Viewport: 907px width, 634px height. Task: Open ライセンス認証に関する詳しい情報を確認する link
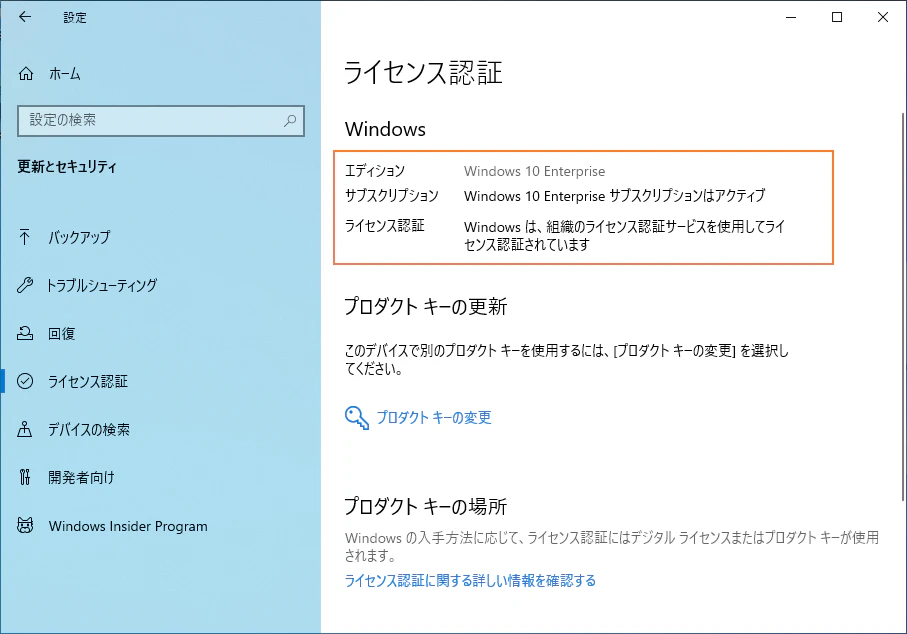point(470,580)
